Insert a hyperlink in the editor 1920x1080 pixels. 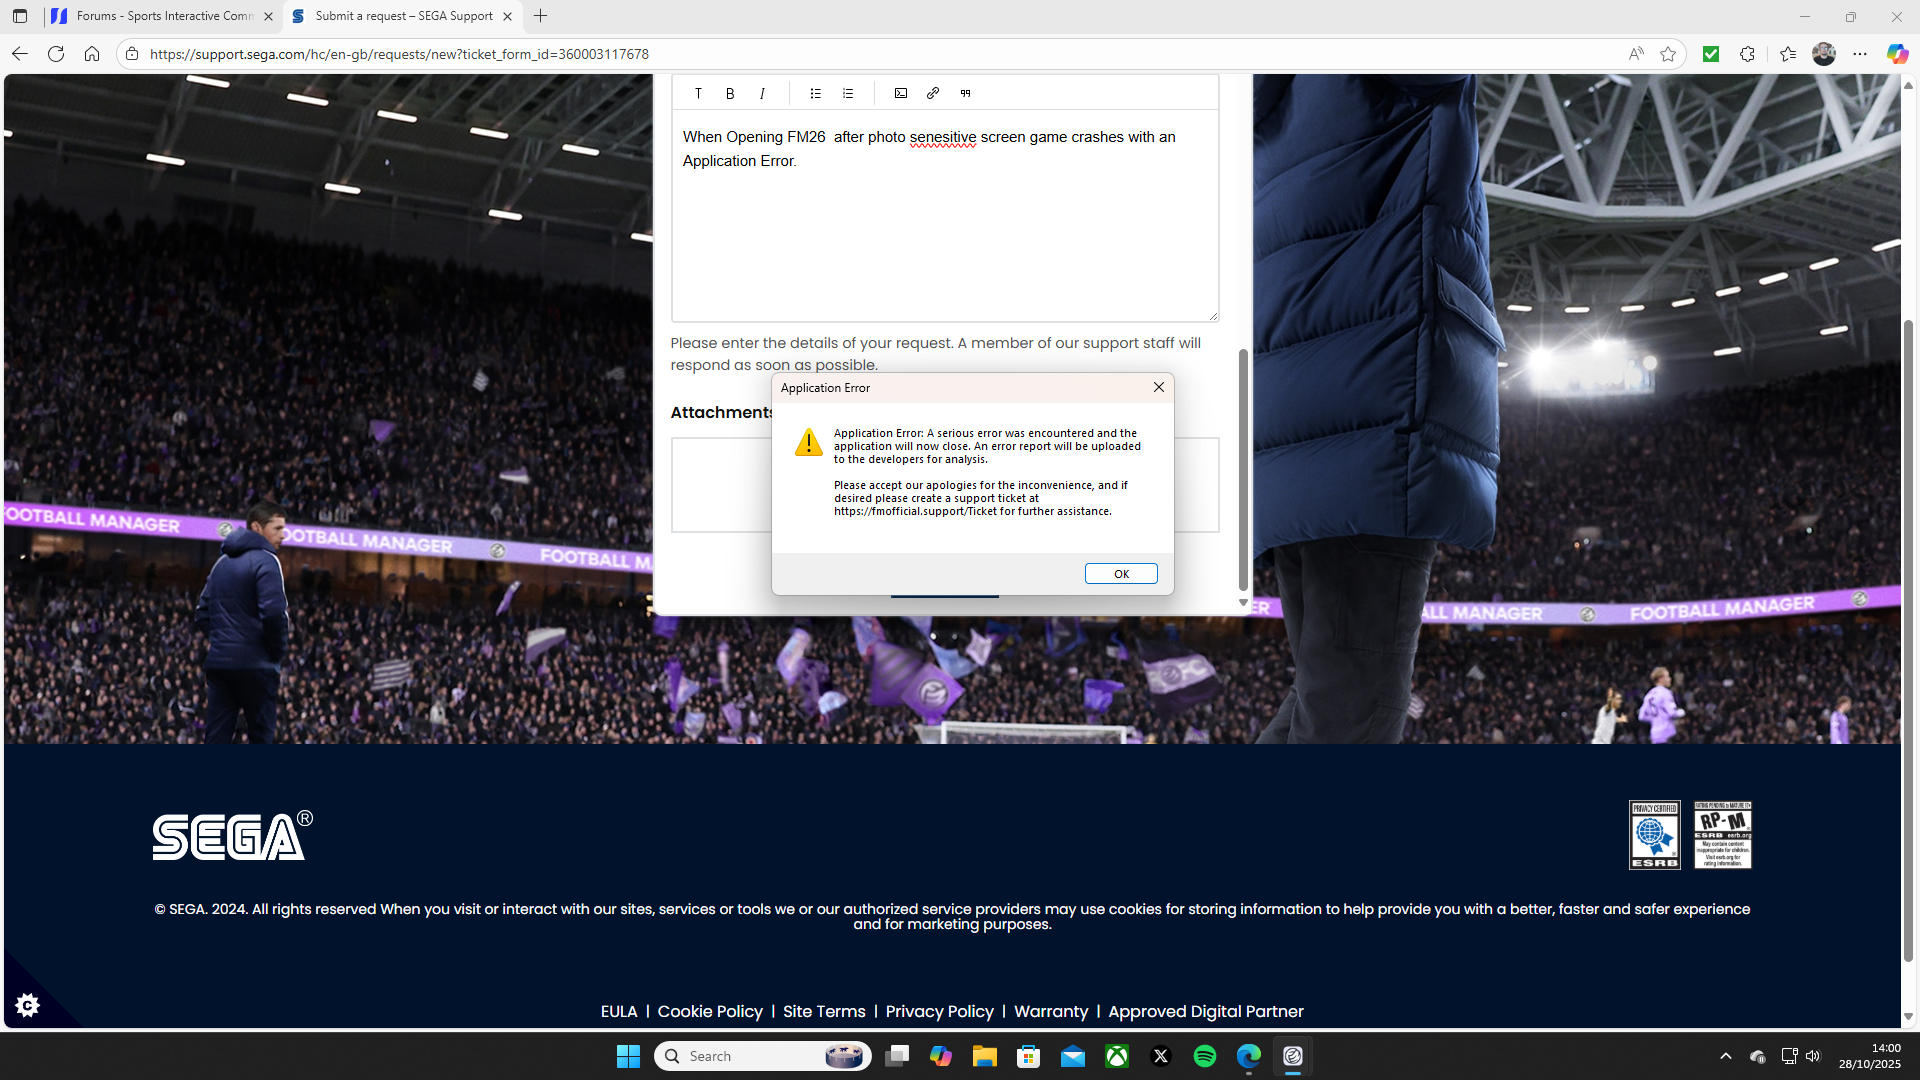pos(933,93)
